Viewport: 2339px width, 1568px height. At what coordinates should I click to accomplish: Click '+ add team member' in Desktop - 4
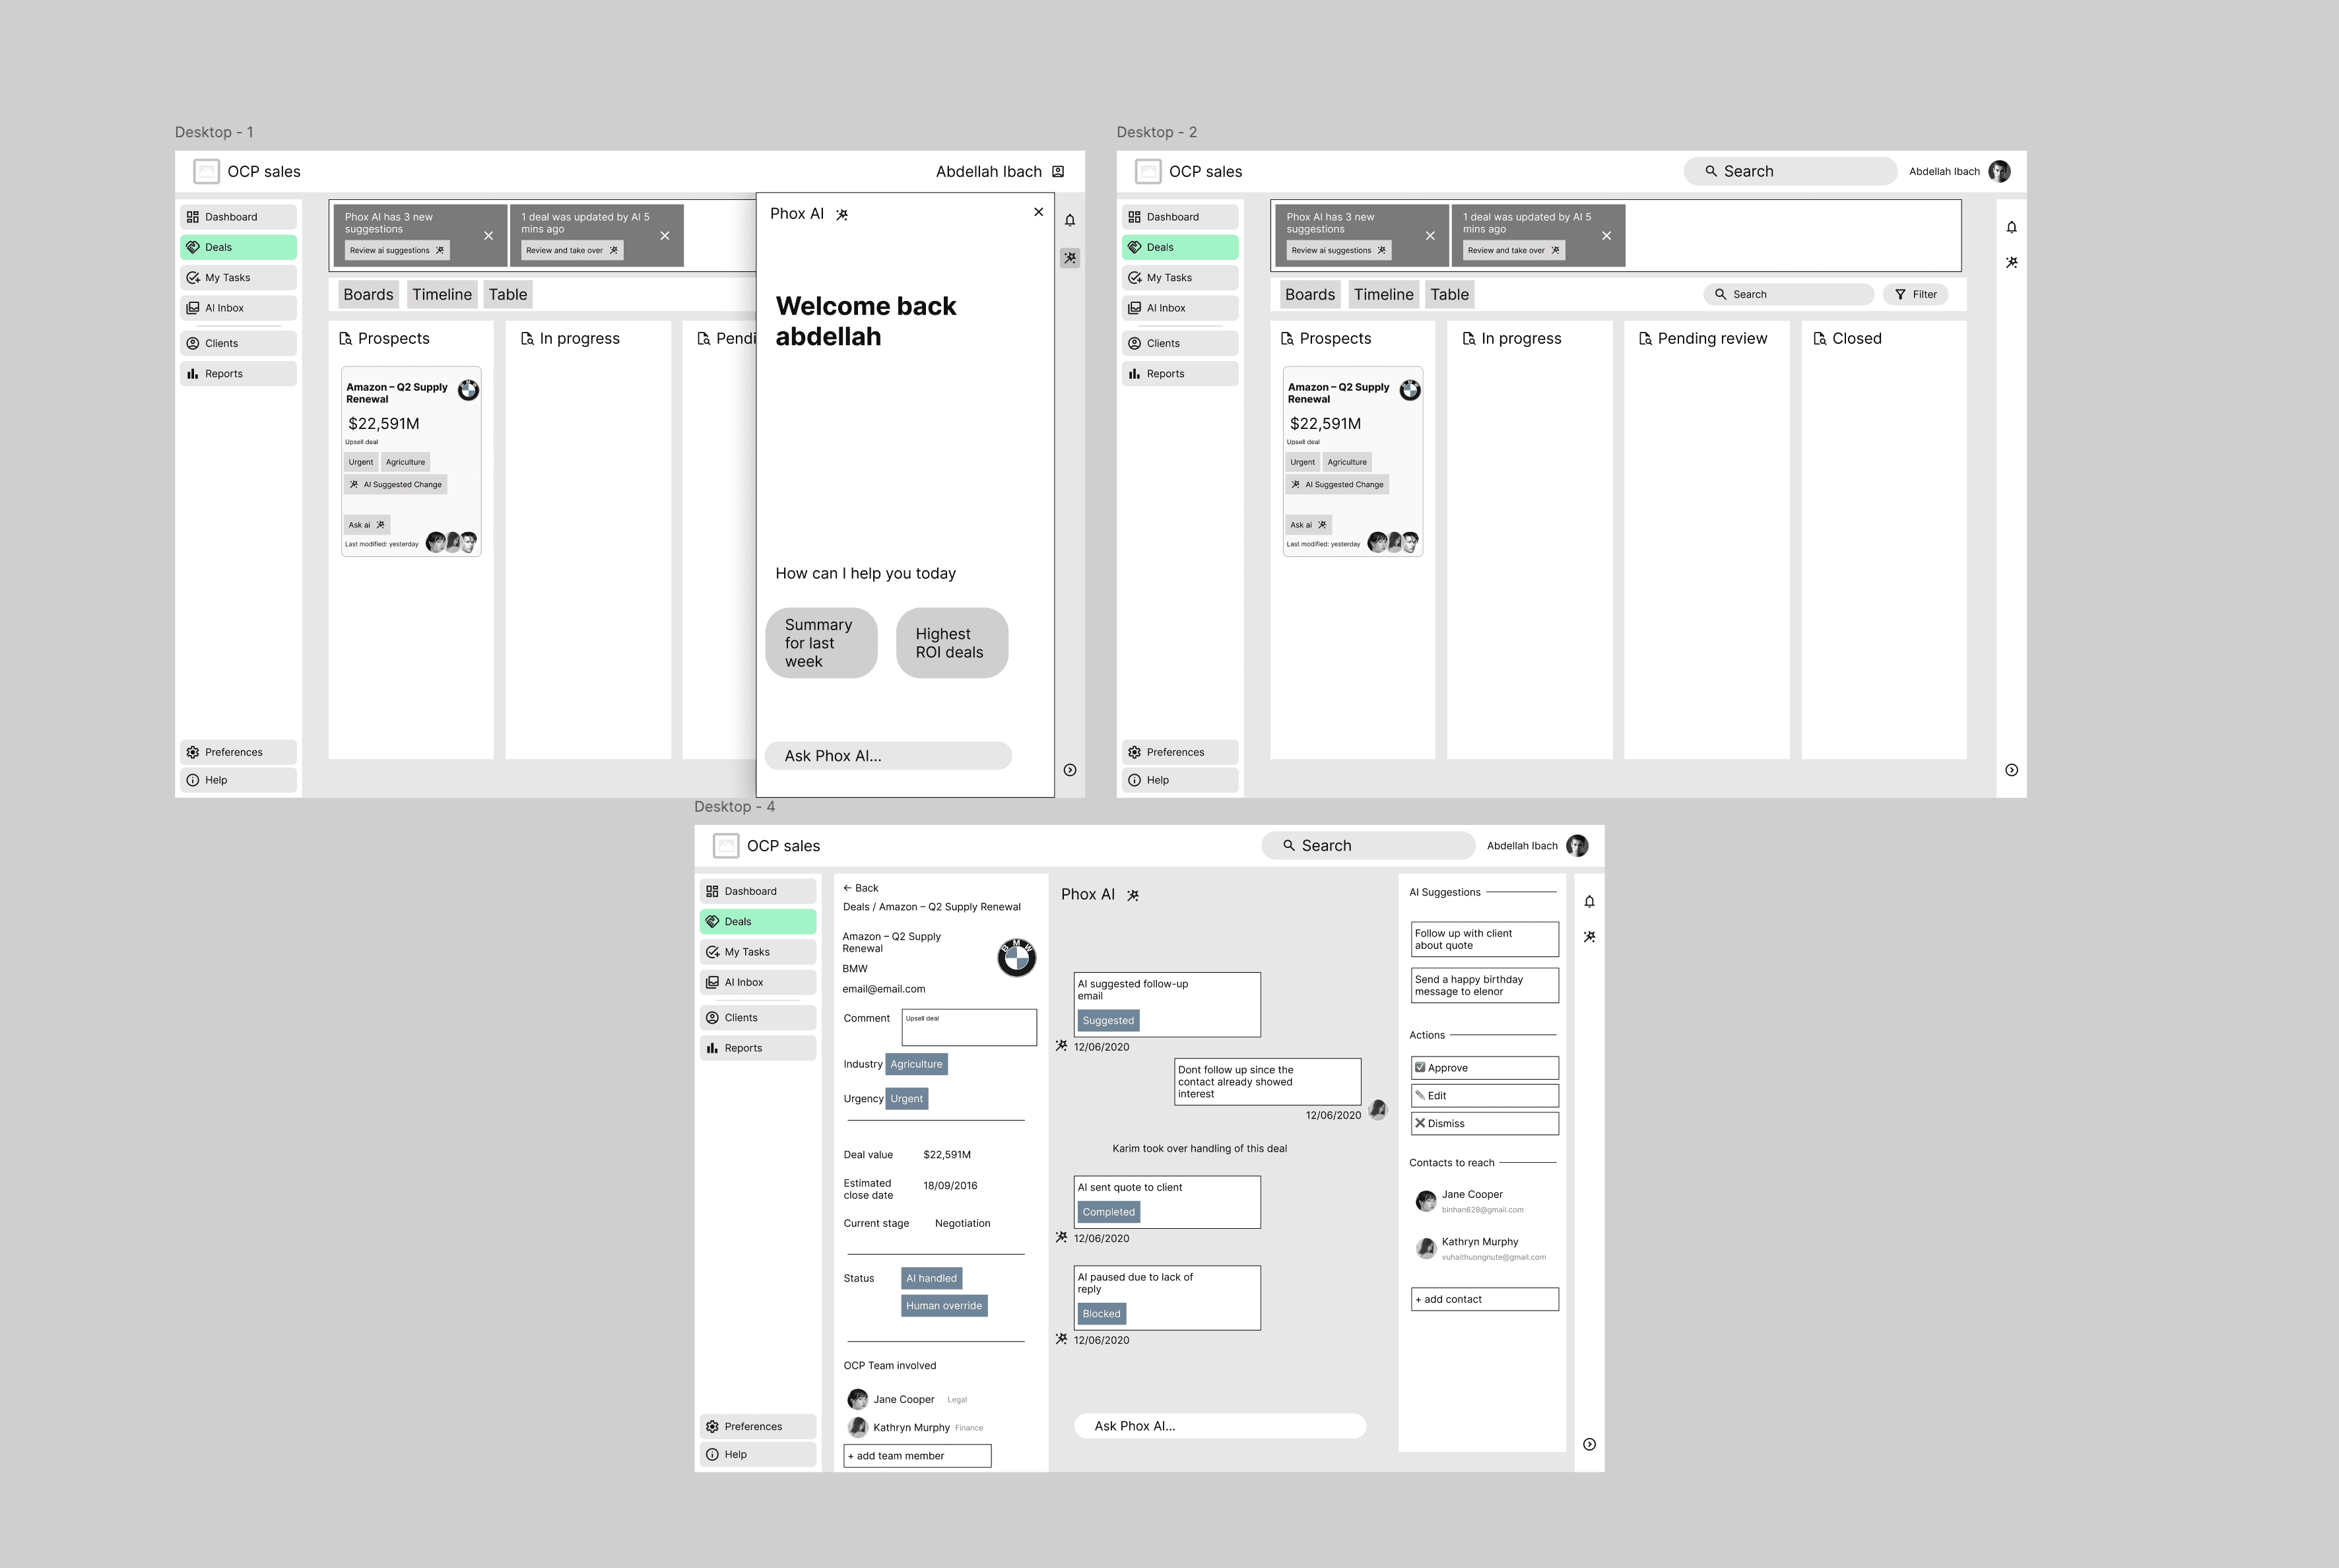pos(917,1456)
